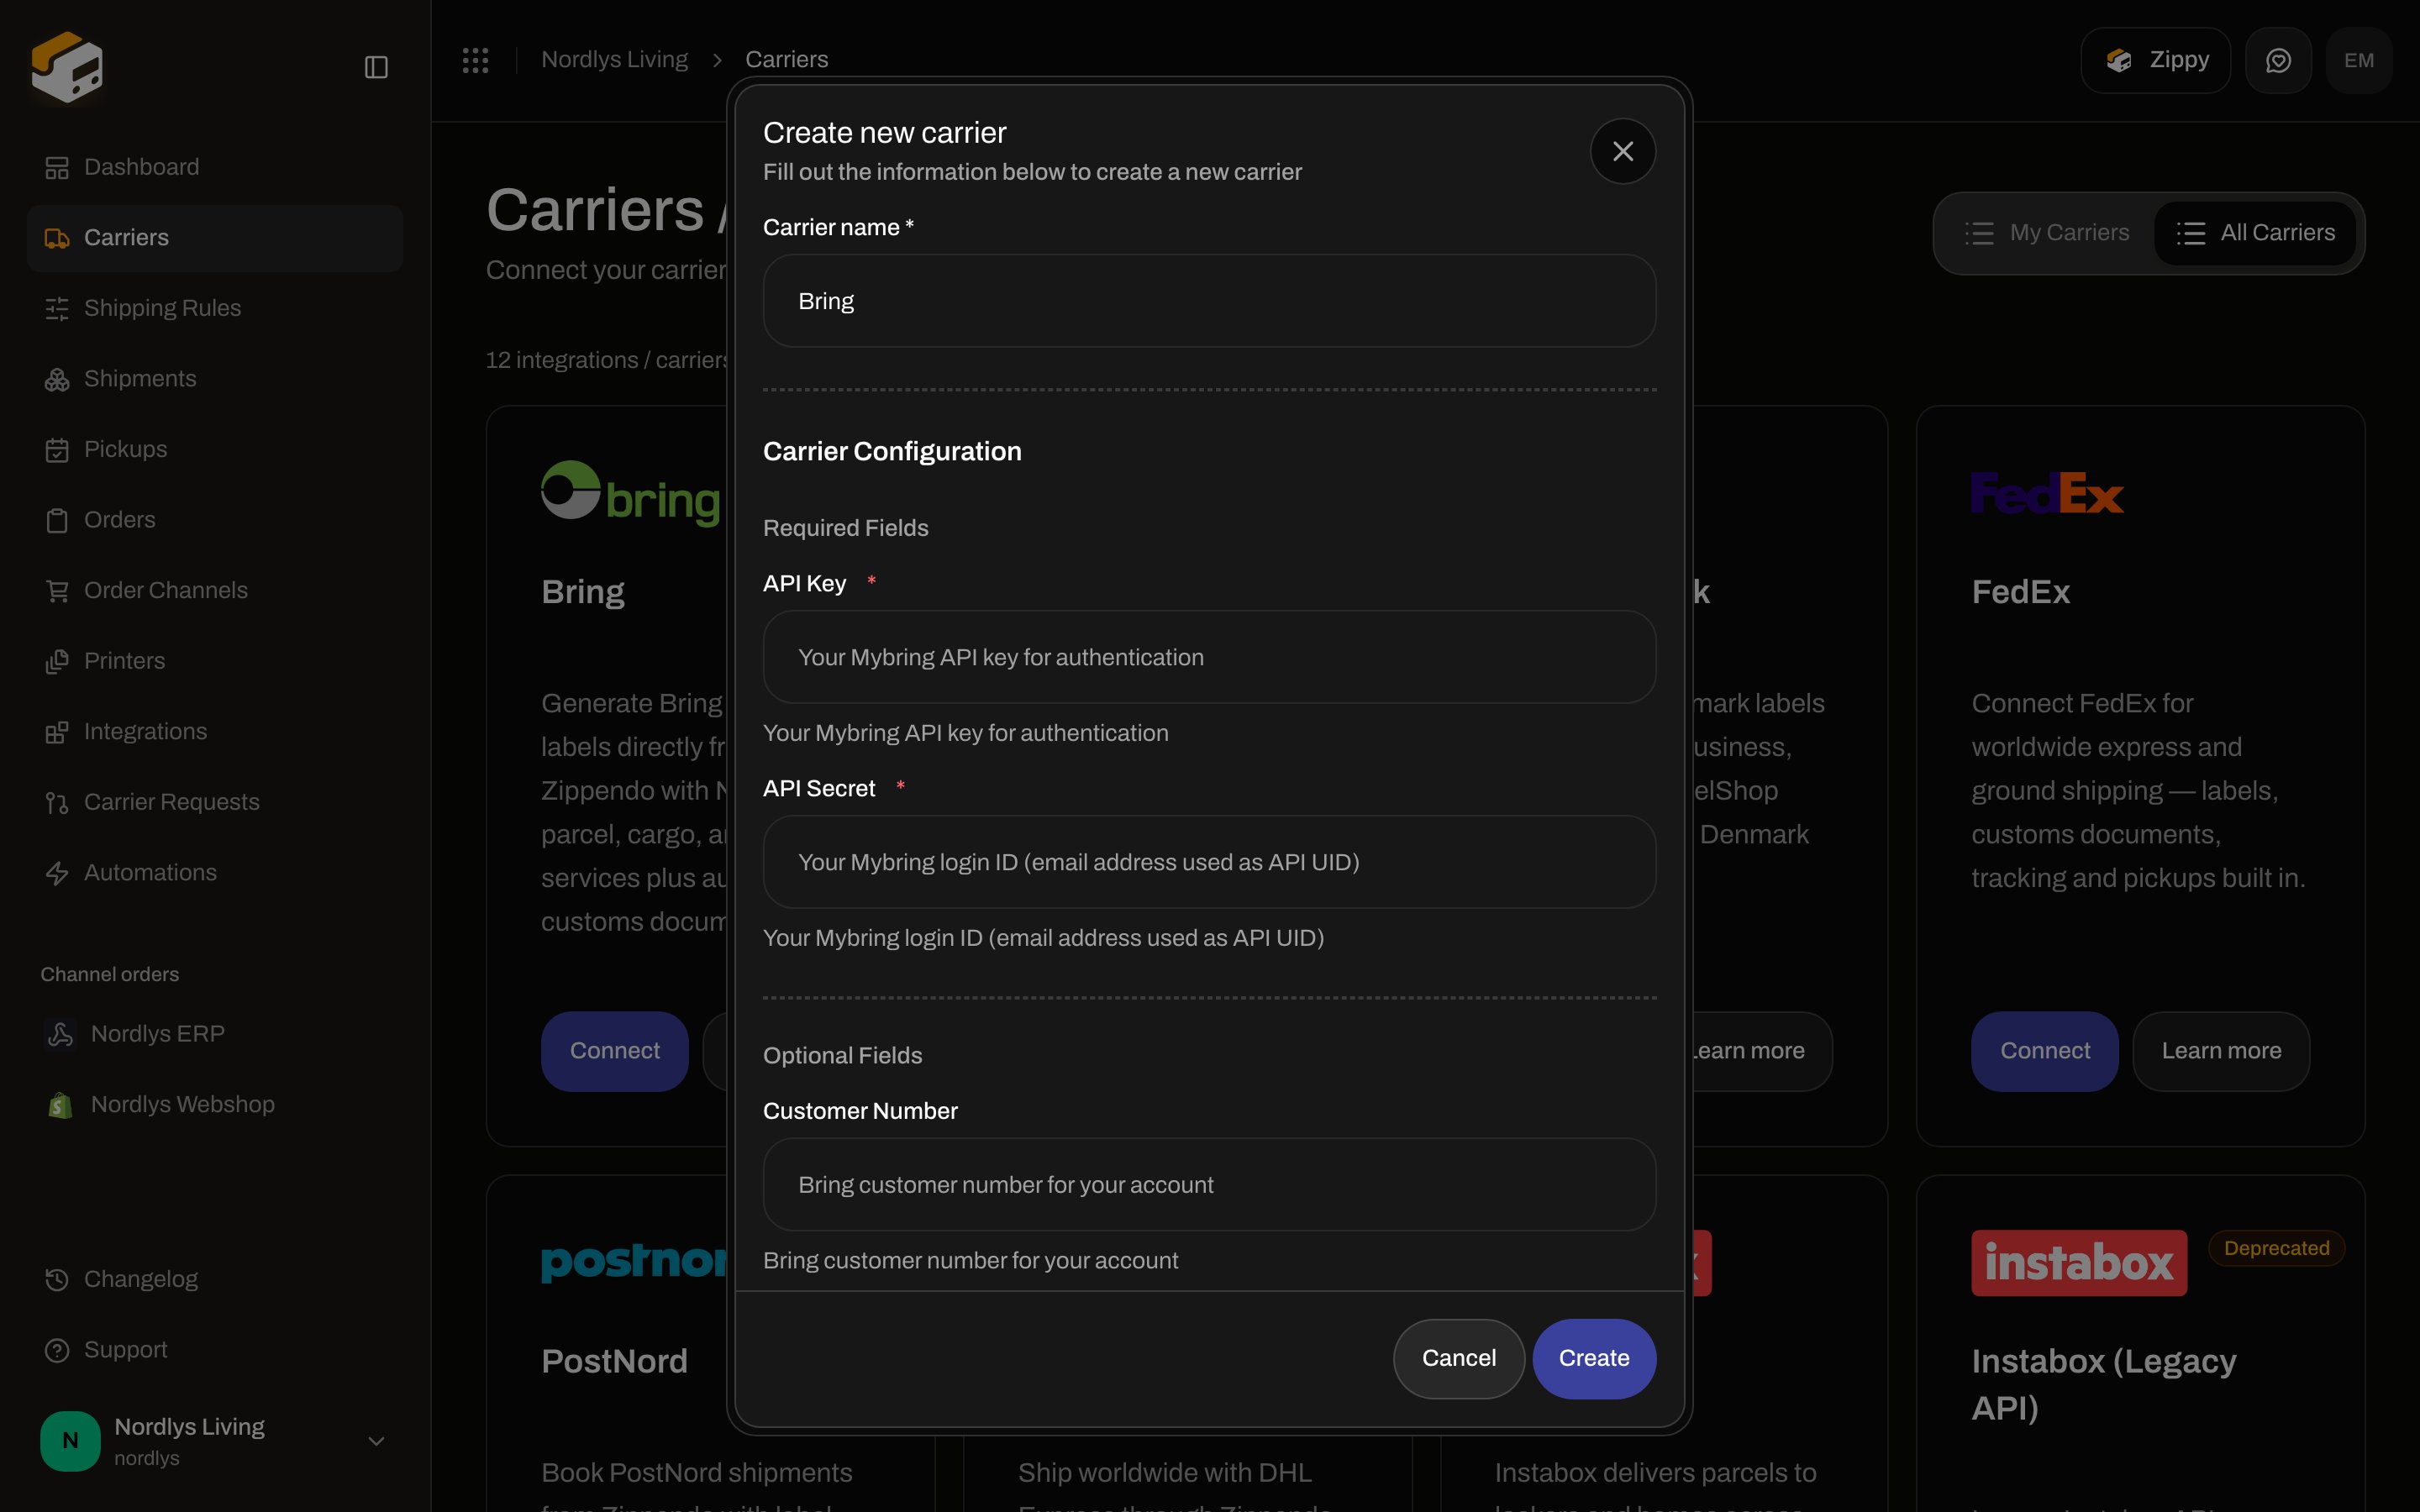This screenshot has height=1512, width=2420.
Task: Click the Integrations icon
Action: (57, 732)
